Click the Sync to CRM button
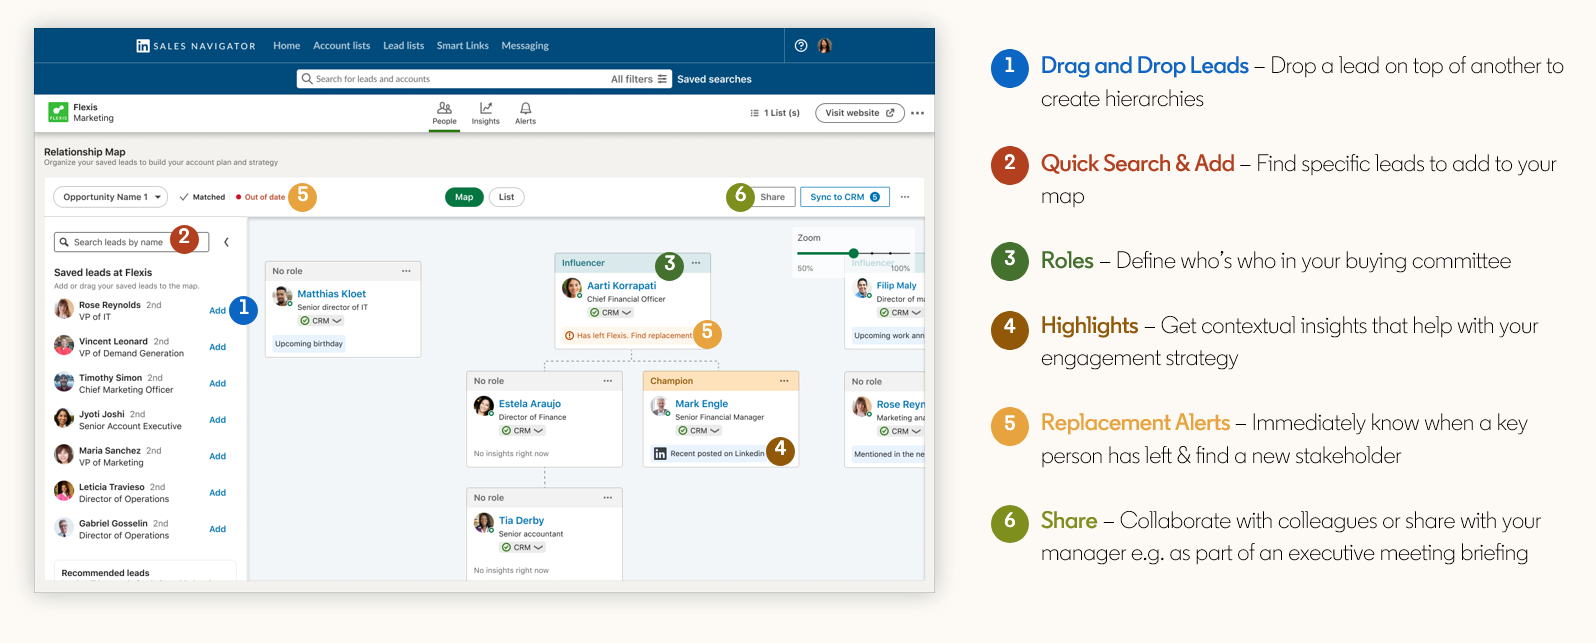 tap(845, 197)
